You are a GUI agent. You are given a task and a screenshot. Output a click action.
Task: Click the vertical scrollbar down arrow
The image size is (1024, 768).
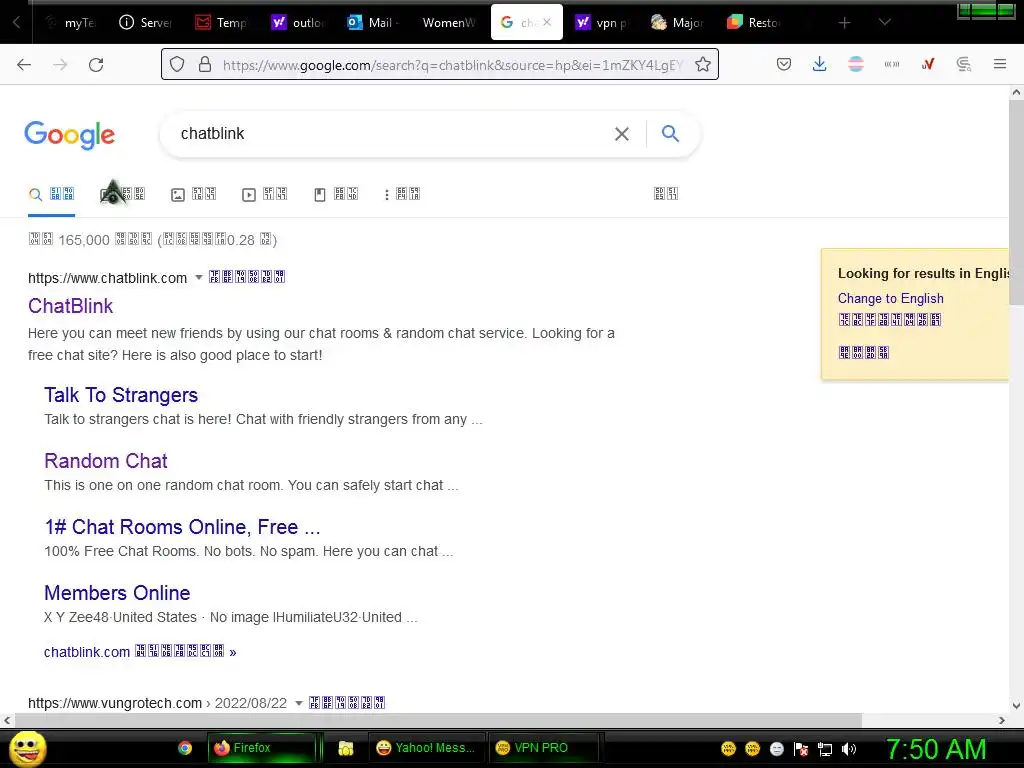1016,705
